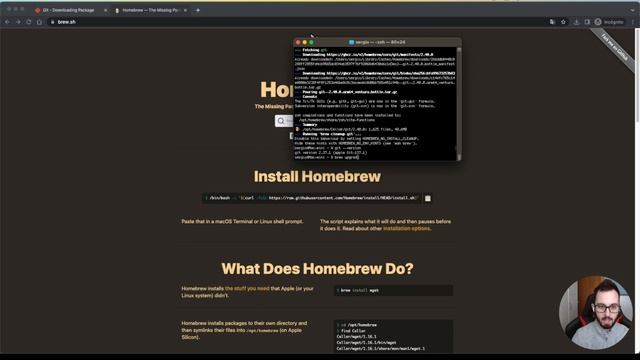Open the Incognito profile indicator
Image resolution: width=640 pixels, height=360 pixels.
[609, 22]
